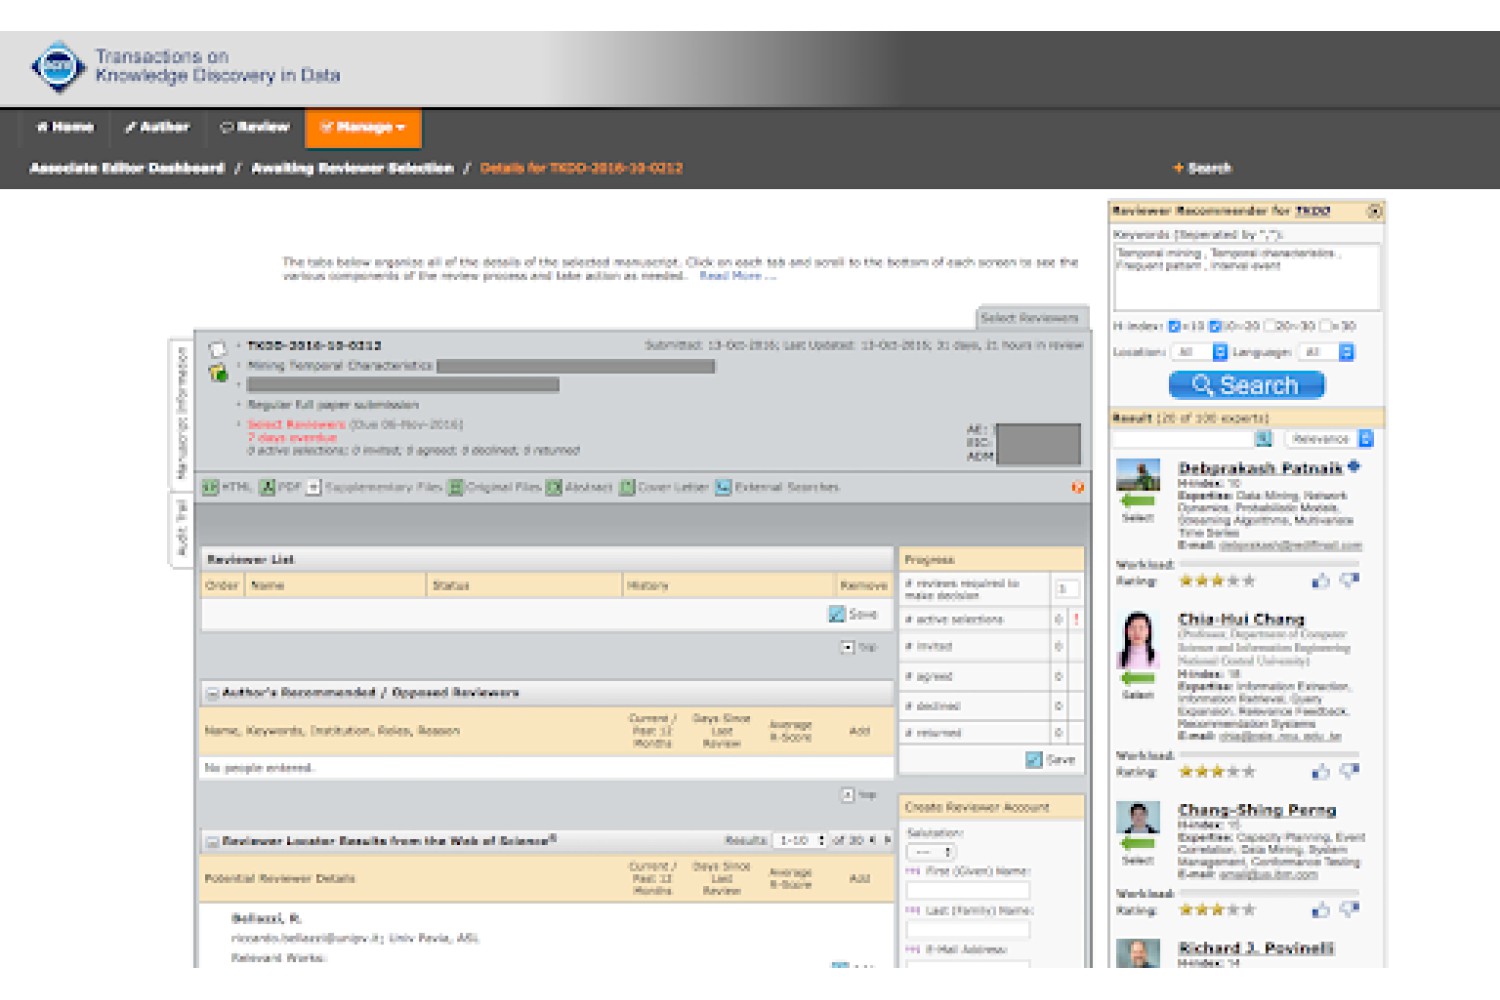
Task: Click Chang-Shing Perng star rating
Action: pos(1217,909)
